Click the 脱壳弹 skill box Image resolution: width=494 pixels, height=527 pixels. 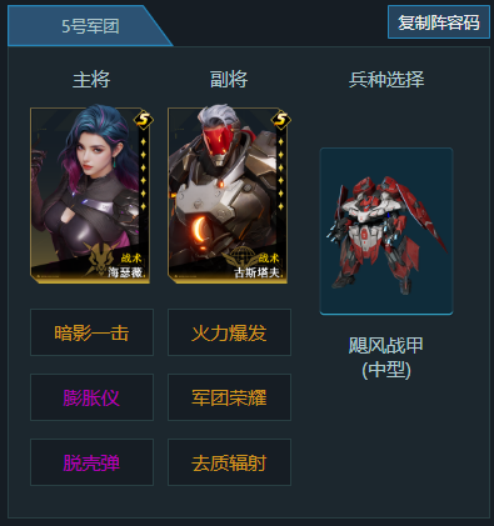92,462
